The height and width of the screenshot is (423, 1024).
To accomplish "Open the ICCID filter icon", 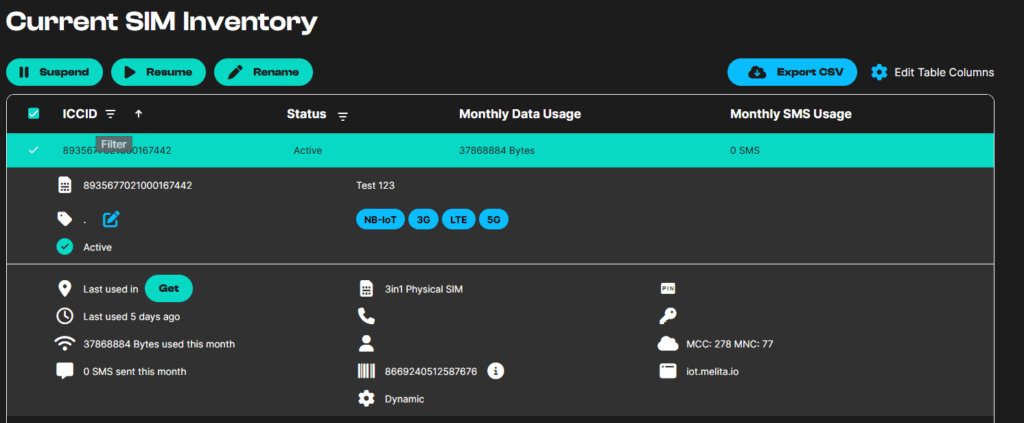I will 111,114.
